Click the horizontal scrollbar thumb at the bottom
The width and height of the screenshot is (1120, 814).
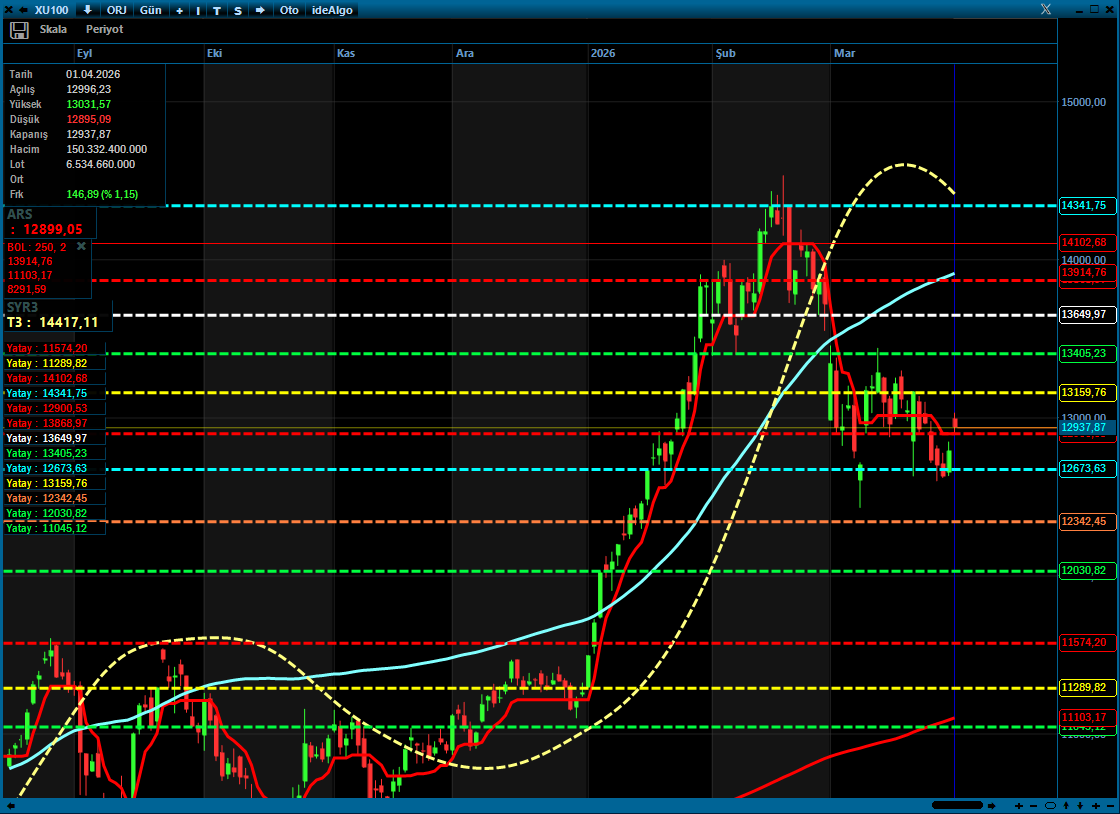pos(958,806)
